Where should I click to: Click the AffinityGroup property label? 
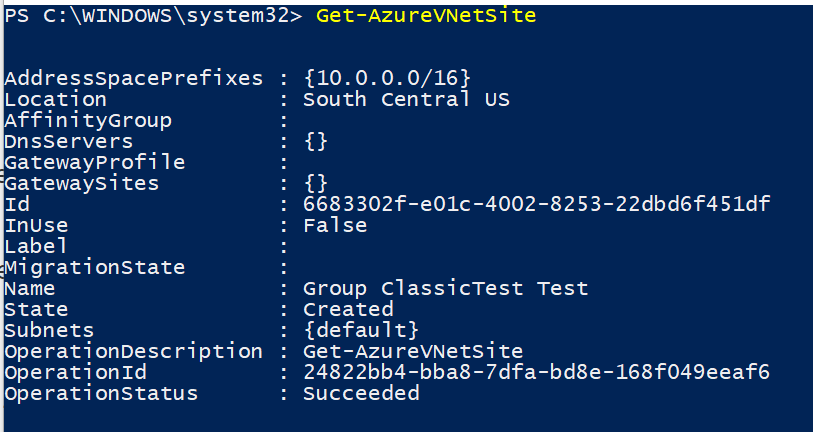click(88, 120)
